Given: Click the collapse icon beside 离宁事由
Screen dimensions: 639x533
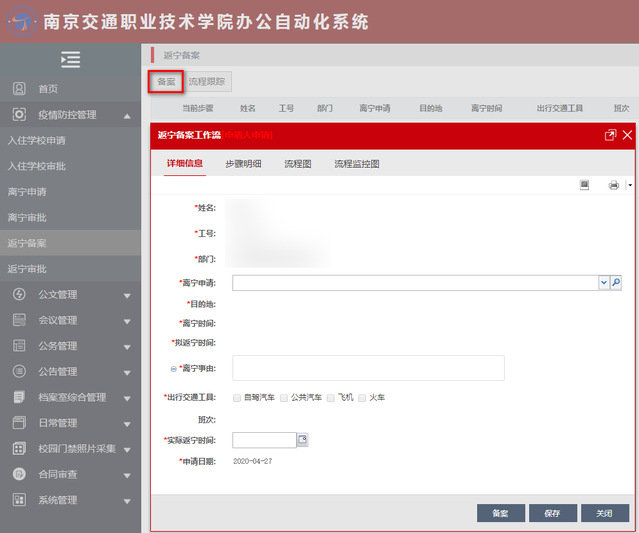Looking at the screenshot, I should coord(173,368).
